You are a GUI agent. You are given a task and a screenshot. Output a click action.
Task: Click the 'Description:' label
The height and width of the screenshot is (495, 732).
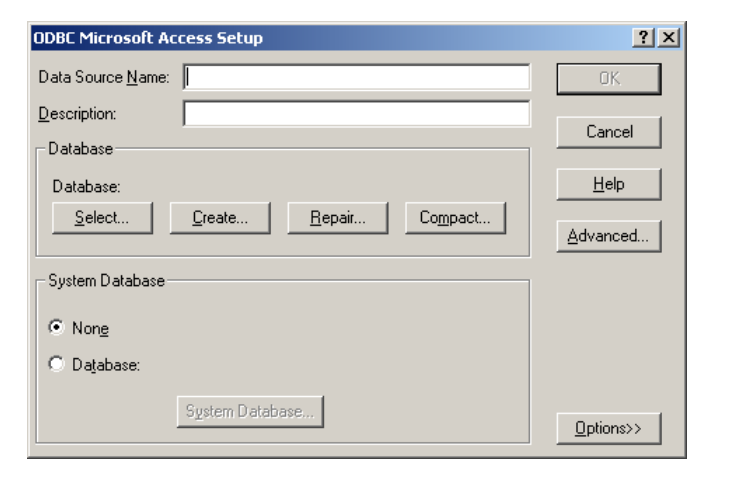pyautogui.click(x=77, y=113)
